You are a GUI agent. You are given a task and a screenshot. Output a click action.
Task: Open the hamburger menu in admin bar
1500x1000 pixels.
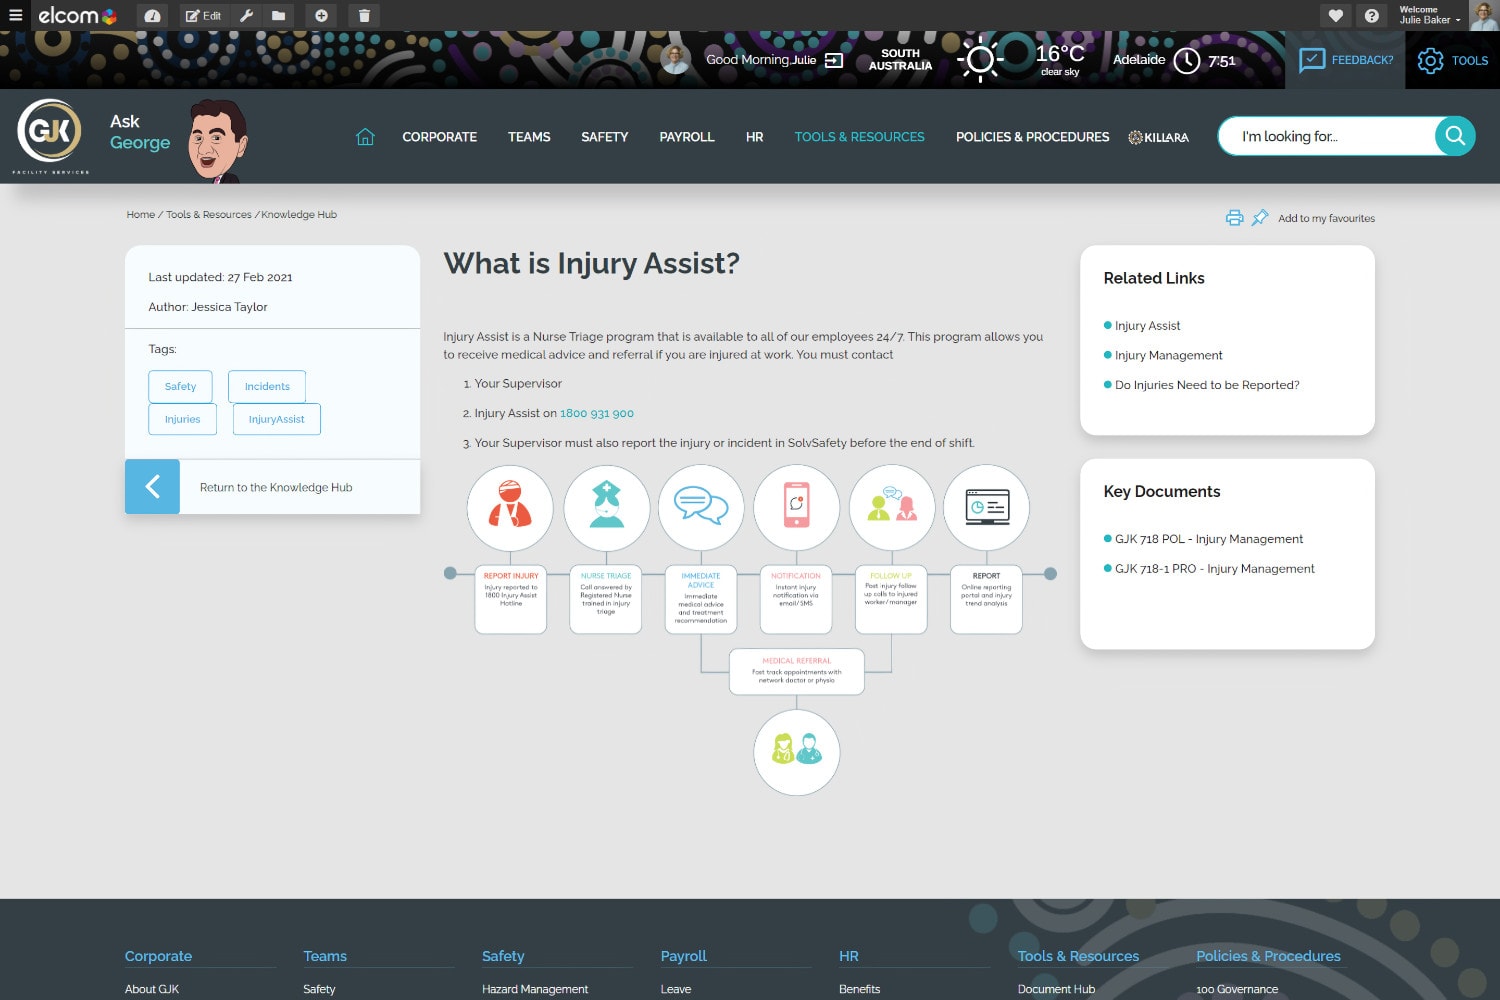[x=16, y=15]
